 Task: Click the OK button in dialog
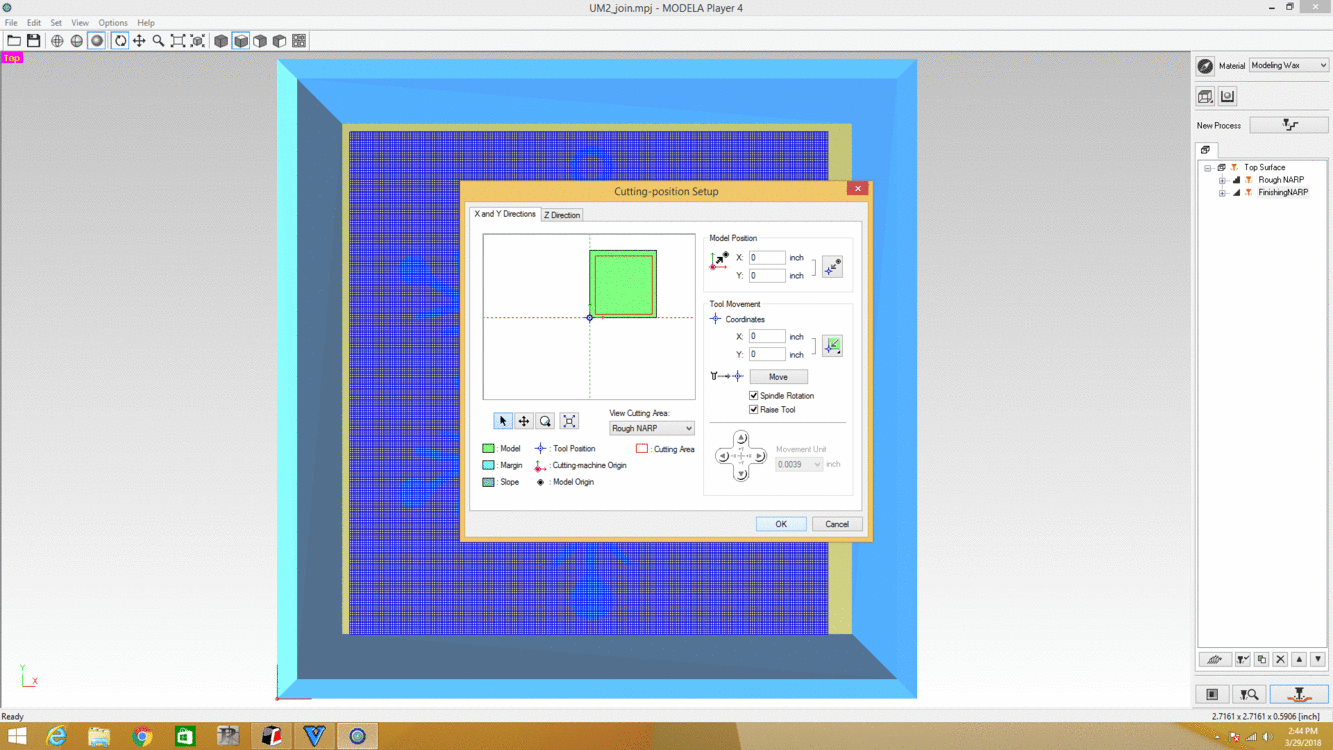[x=781, y=524]
